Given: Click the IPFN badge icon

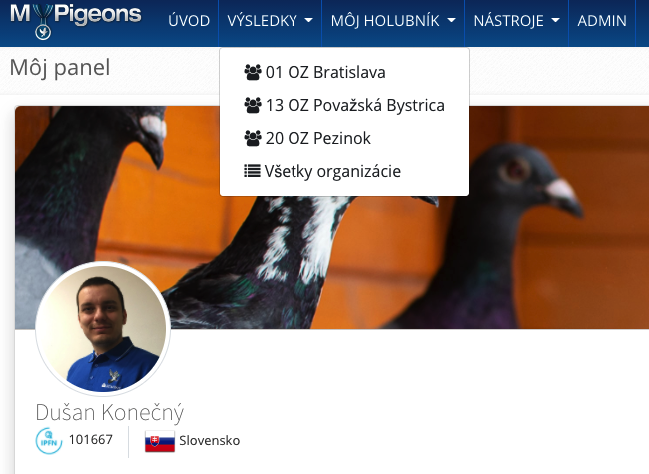Looking at the screenshot, I should point(49,441).
